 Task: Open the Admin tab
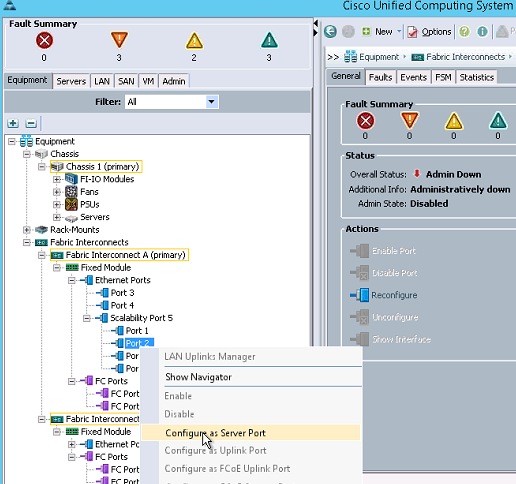pos(174,81)
